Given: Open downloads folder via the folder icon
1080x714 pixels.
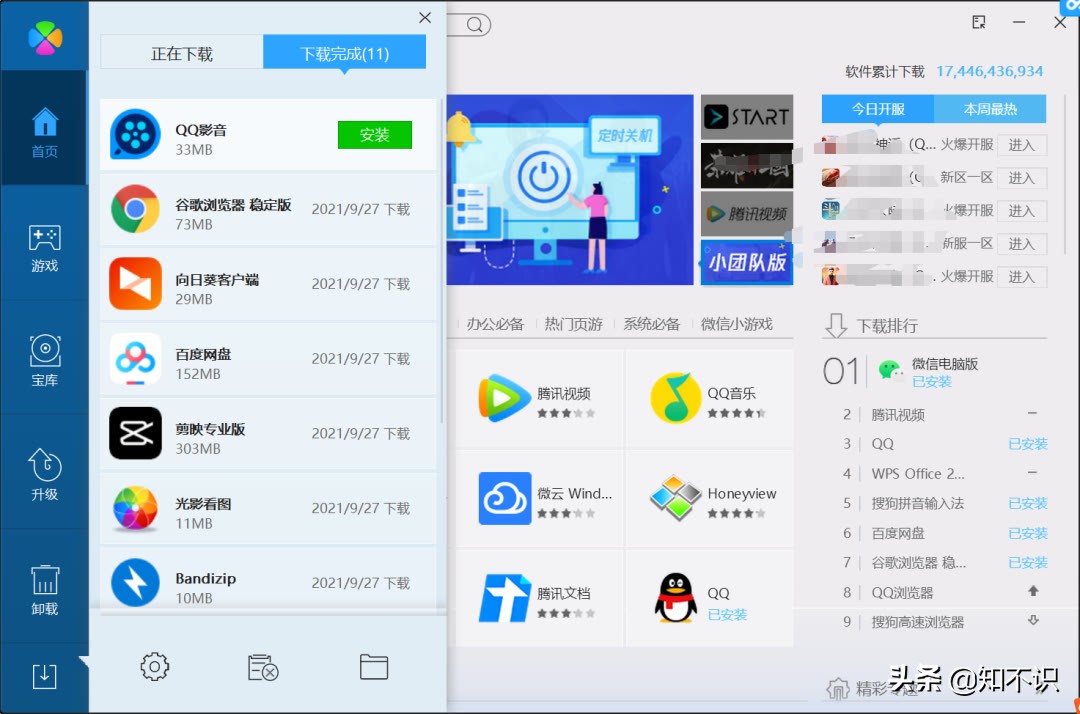Looking at the screenshot, I should (373, 666).
